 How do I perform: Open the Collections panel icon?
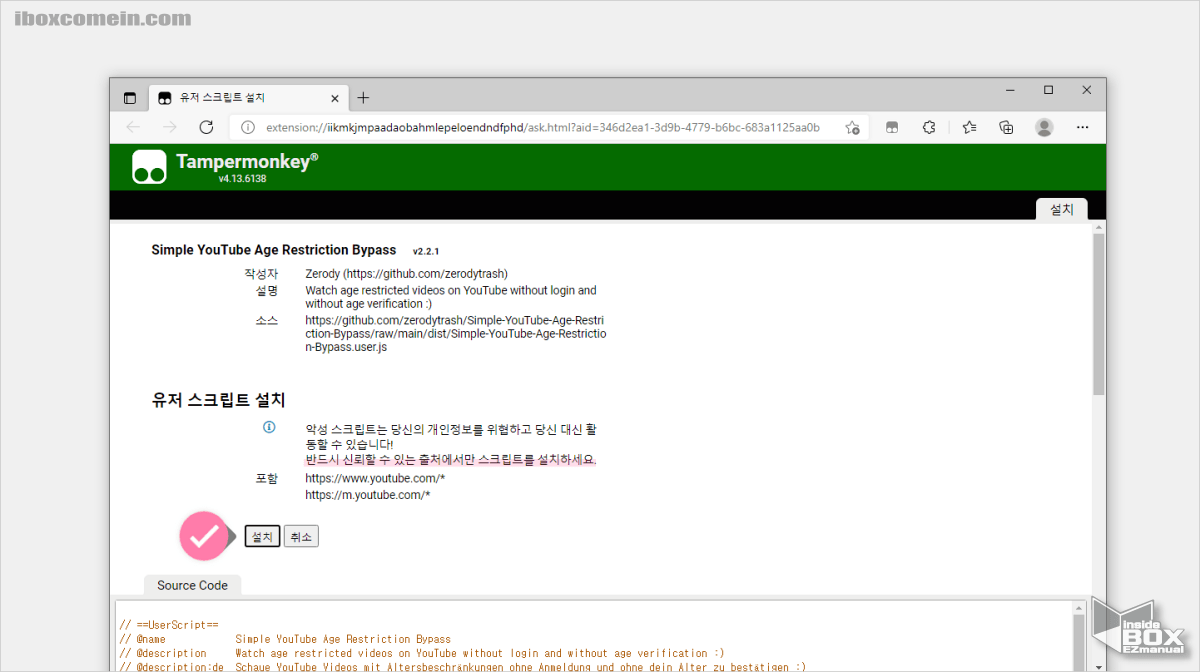point(1006,127)
